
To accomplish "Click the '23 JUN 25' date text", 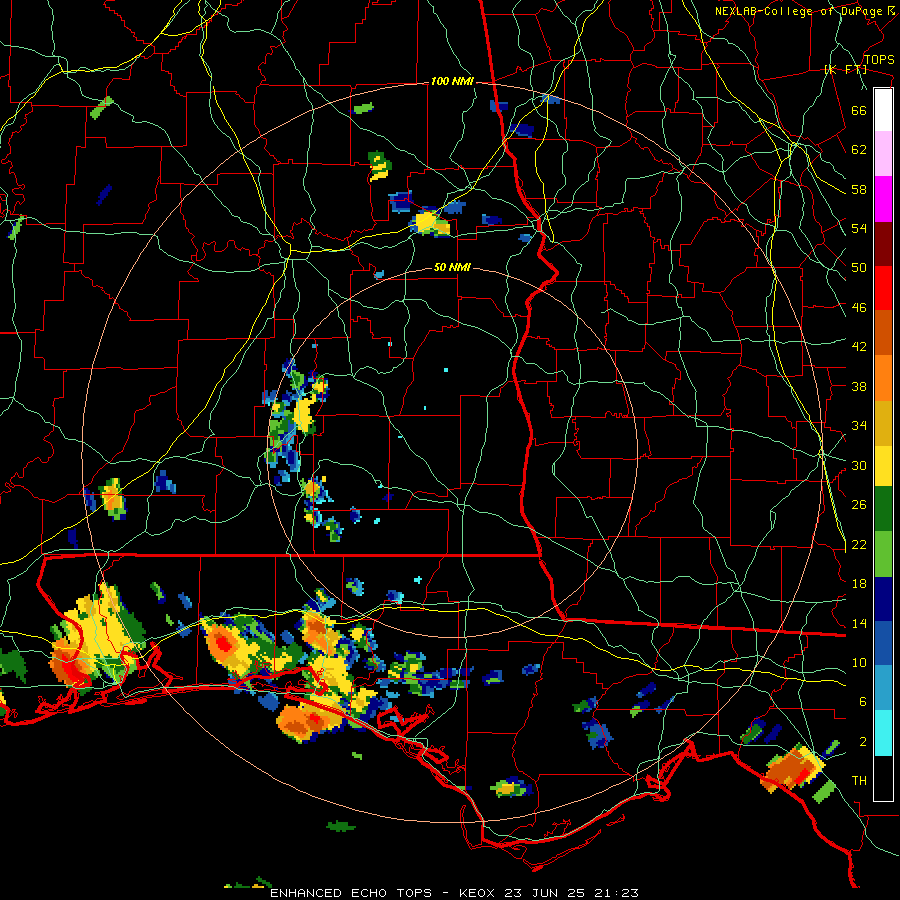I will tap(552, 893).
